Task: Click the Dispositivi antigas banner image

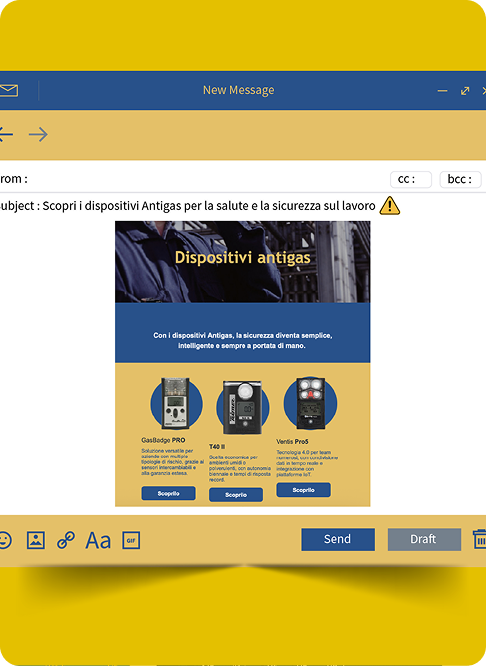Action: (x=243, y=262)
